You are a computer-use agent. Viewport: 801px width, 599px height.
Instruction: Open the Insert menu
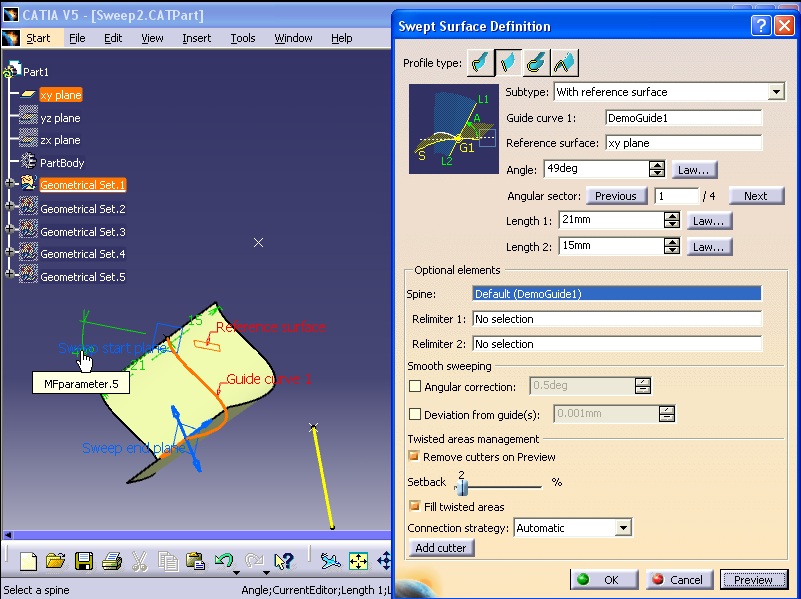196,38
